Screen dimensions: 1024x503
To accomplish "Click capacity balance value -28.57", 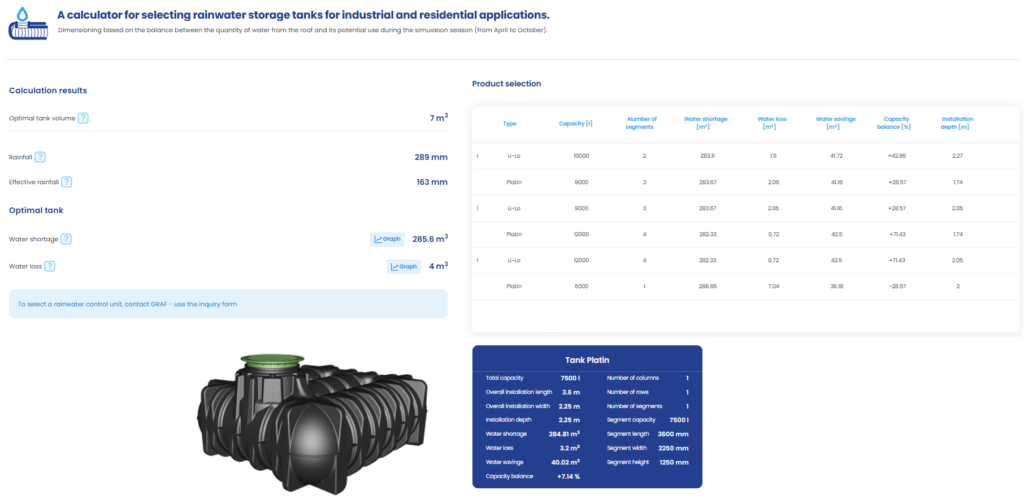I will pyautogui.click(x=897, y=287).
